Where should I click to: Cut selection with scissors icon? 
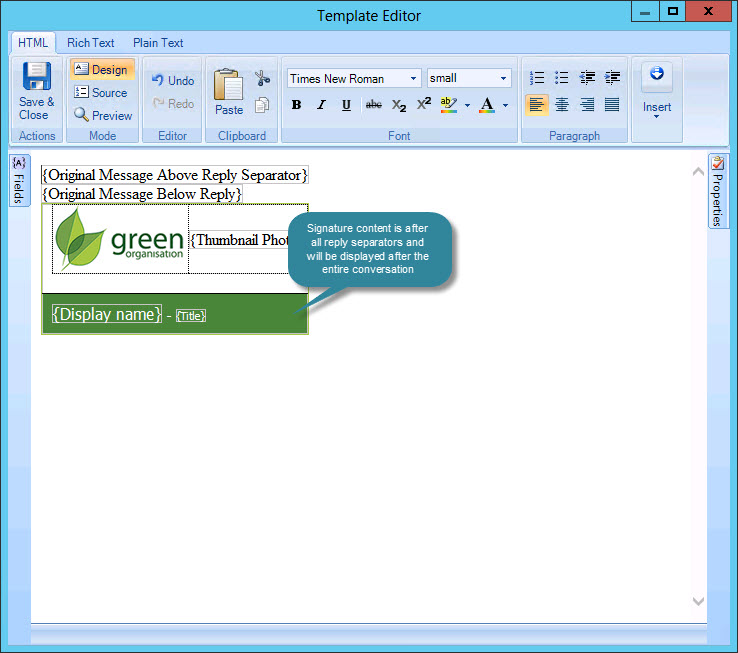(x=262, y=78)
